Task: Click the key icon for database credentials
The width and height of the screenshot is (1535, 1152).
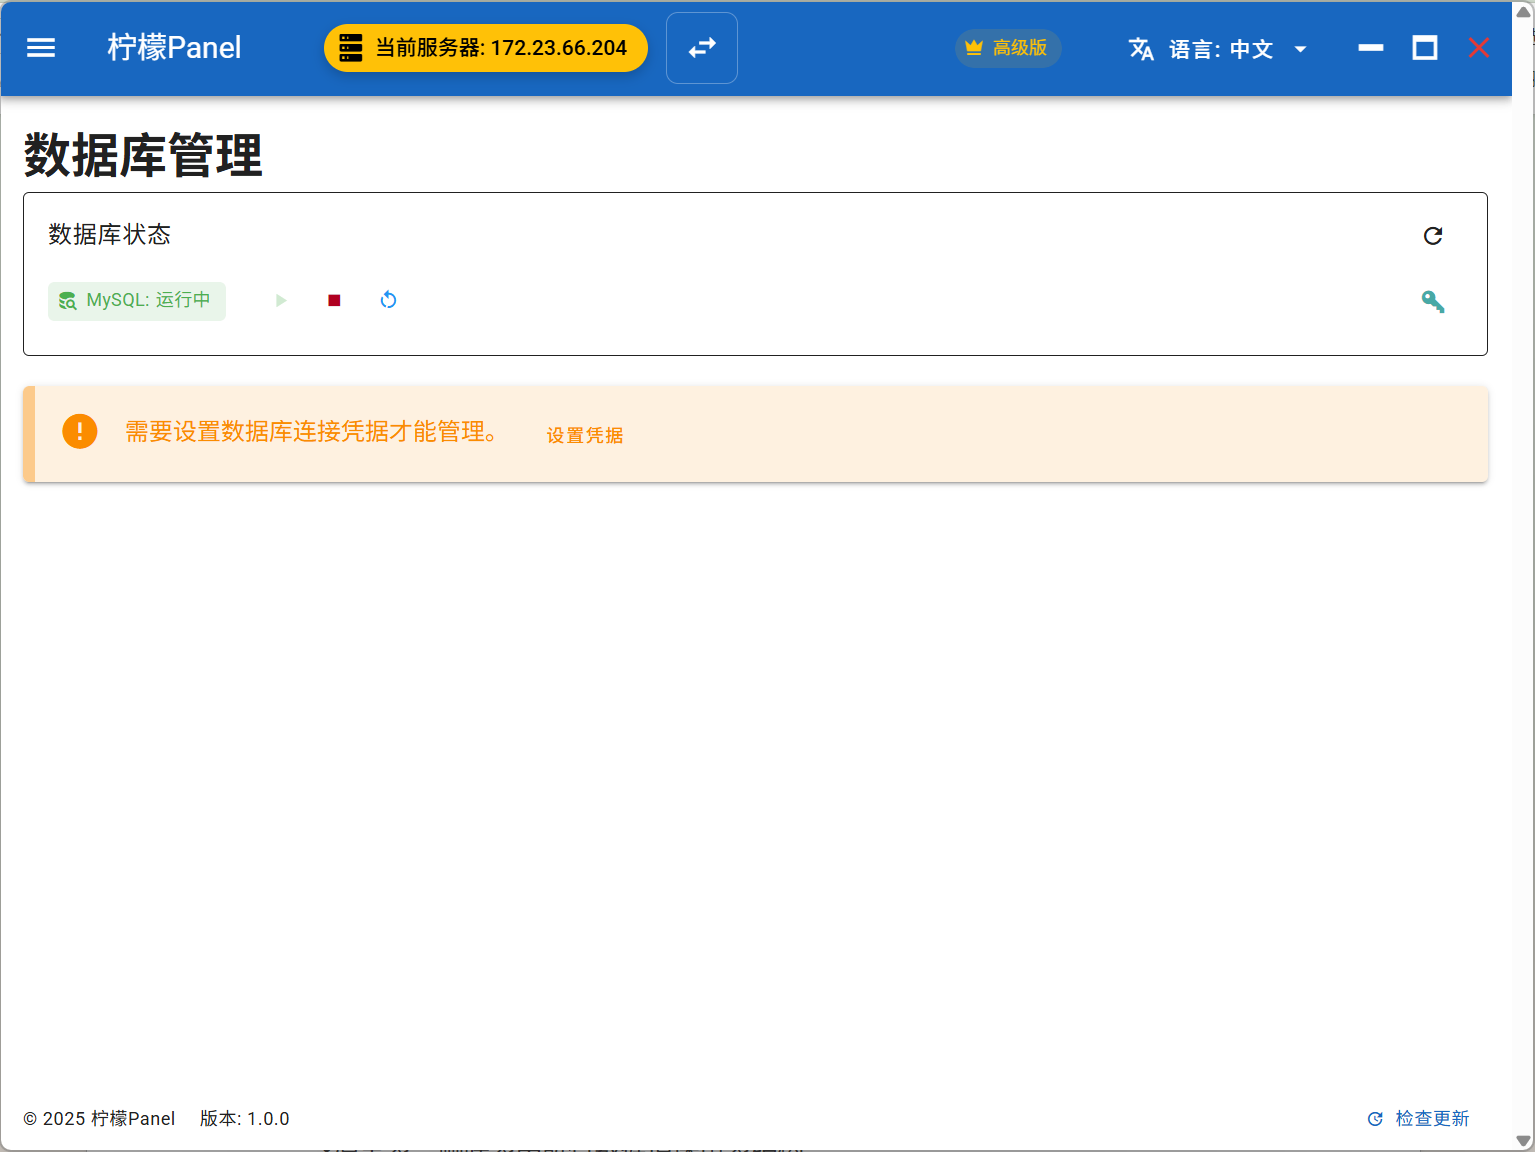Action: [1432, 301]
